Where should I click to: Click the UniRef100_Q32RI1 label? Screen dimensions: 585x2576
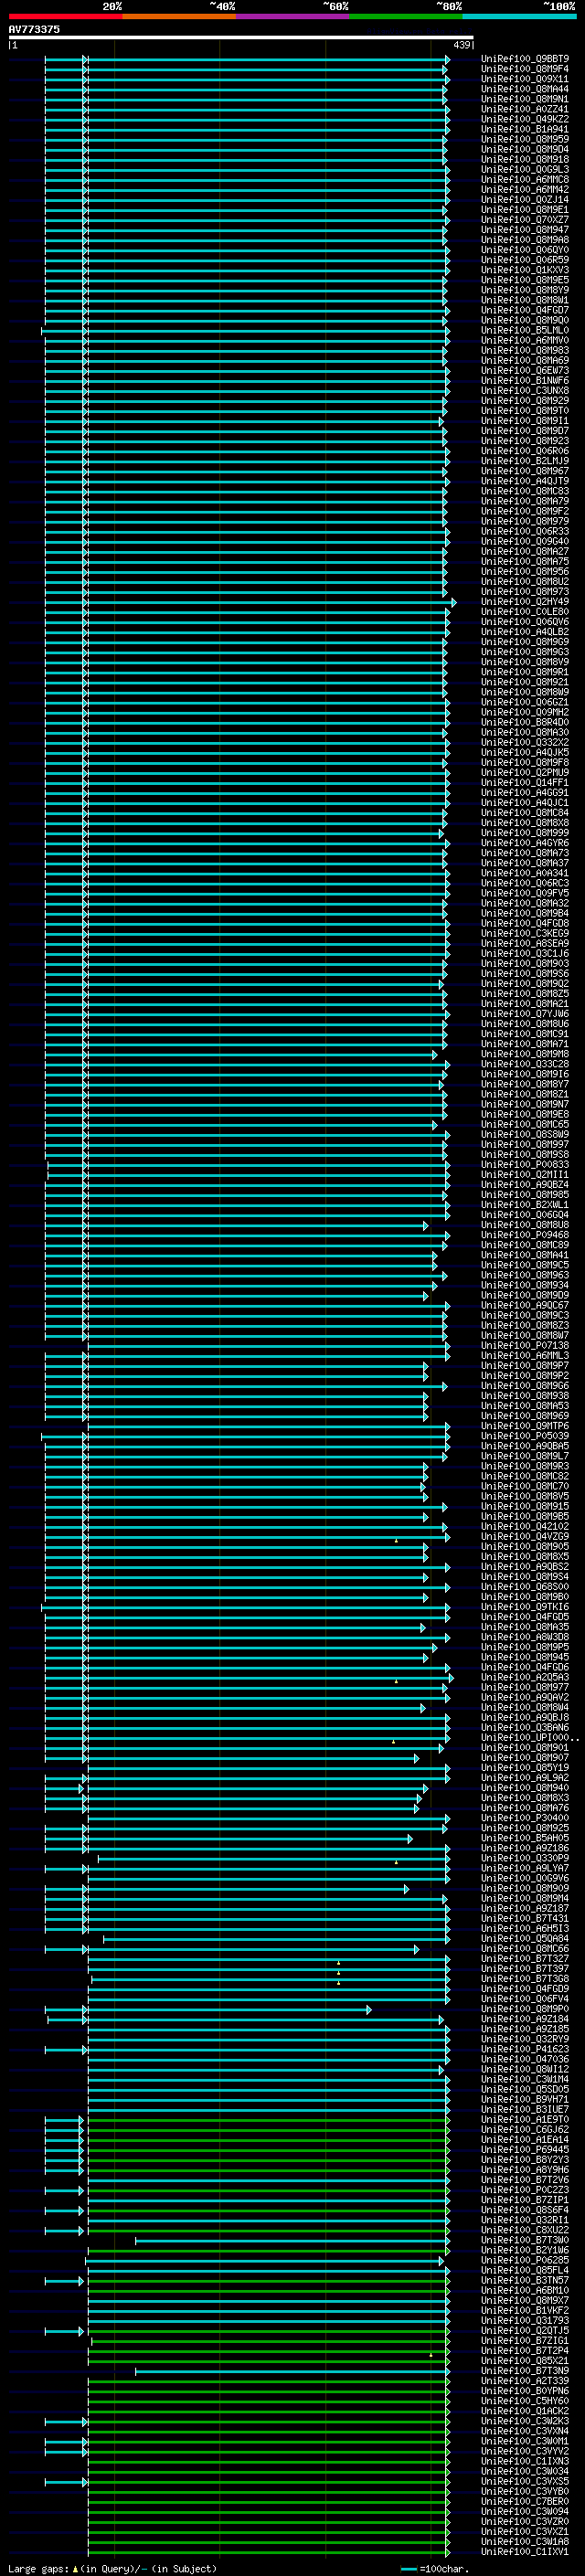click(525, 2220)
